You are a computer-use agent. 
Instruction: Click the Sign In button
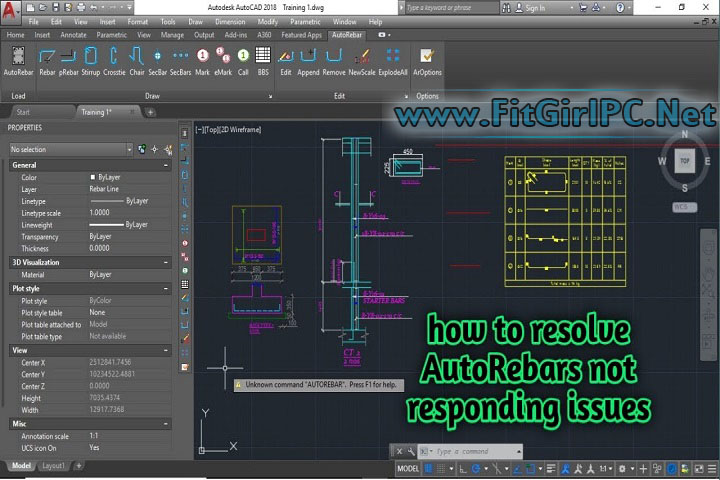tap(535, 8)
